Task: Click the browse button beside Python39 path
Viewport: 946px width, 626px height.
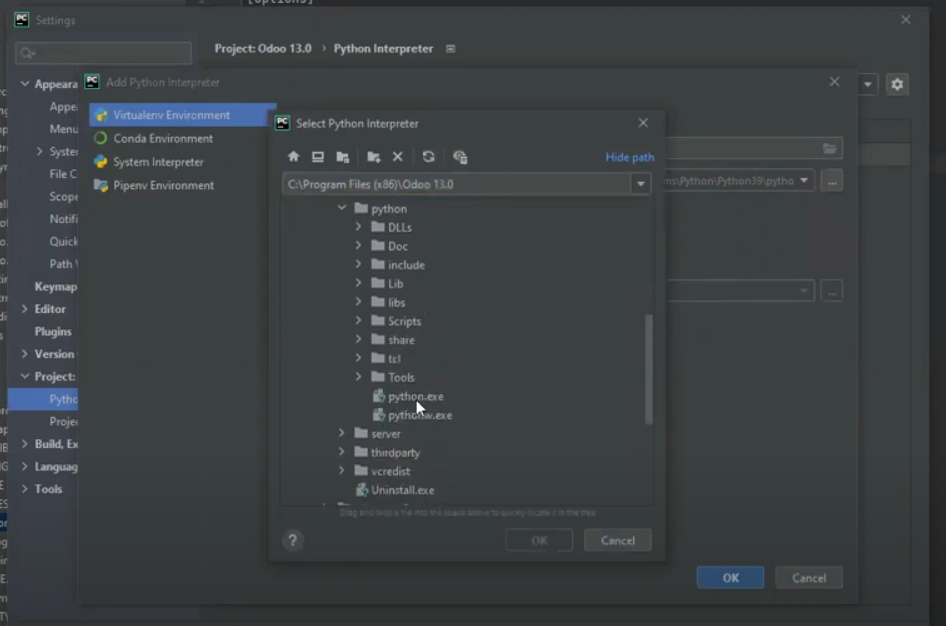Action: (x=832, y=181)
